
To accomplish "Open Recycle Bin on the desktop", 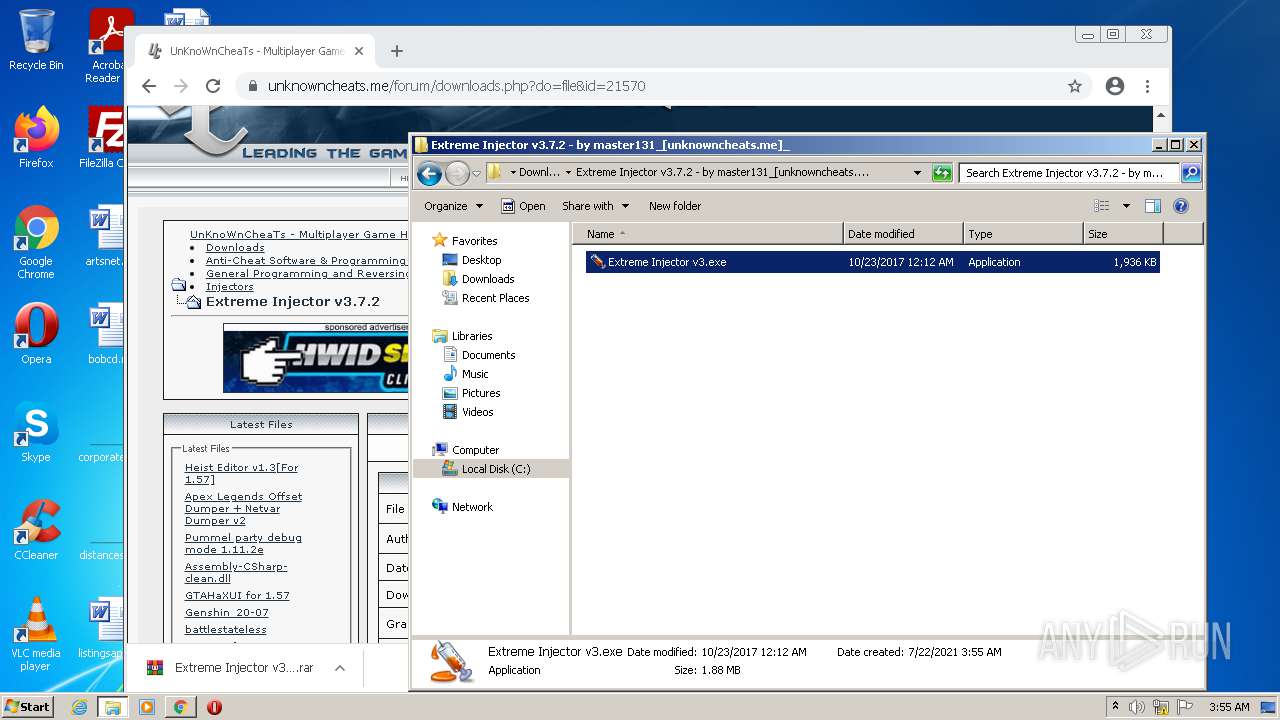I will pos(36,40).
